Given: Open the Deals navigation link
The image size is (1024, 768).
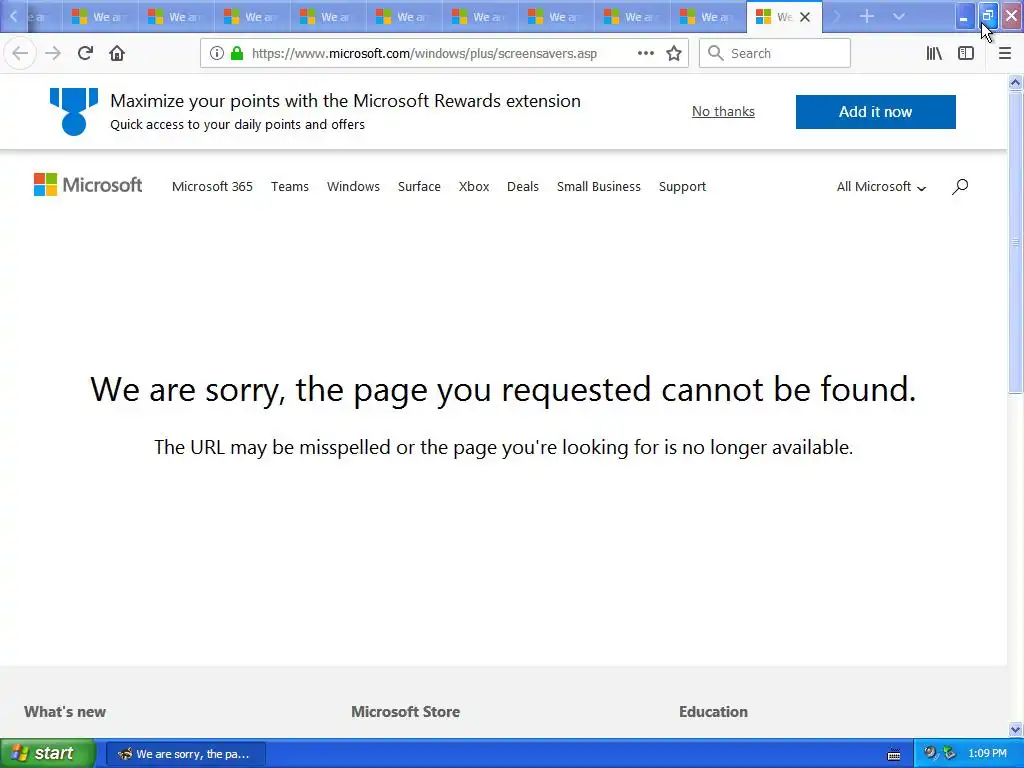Looking at the screenshot, I should (523, 187).
